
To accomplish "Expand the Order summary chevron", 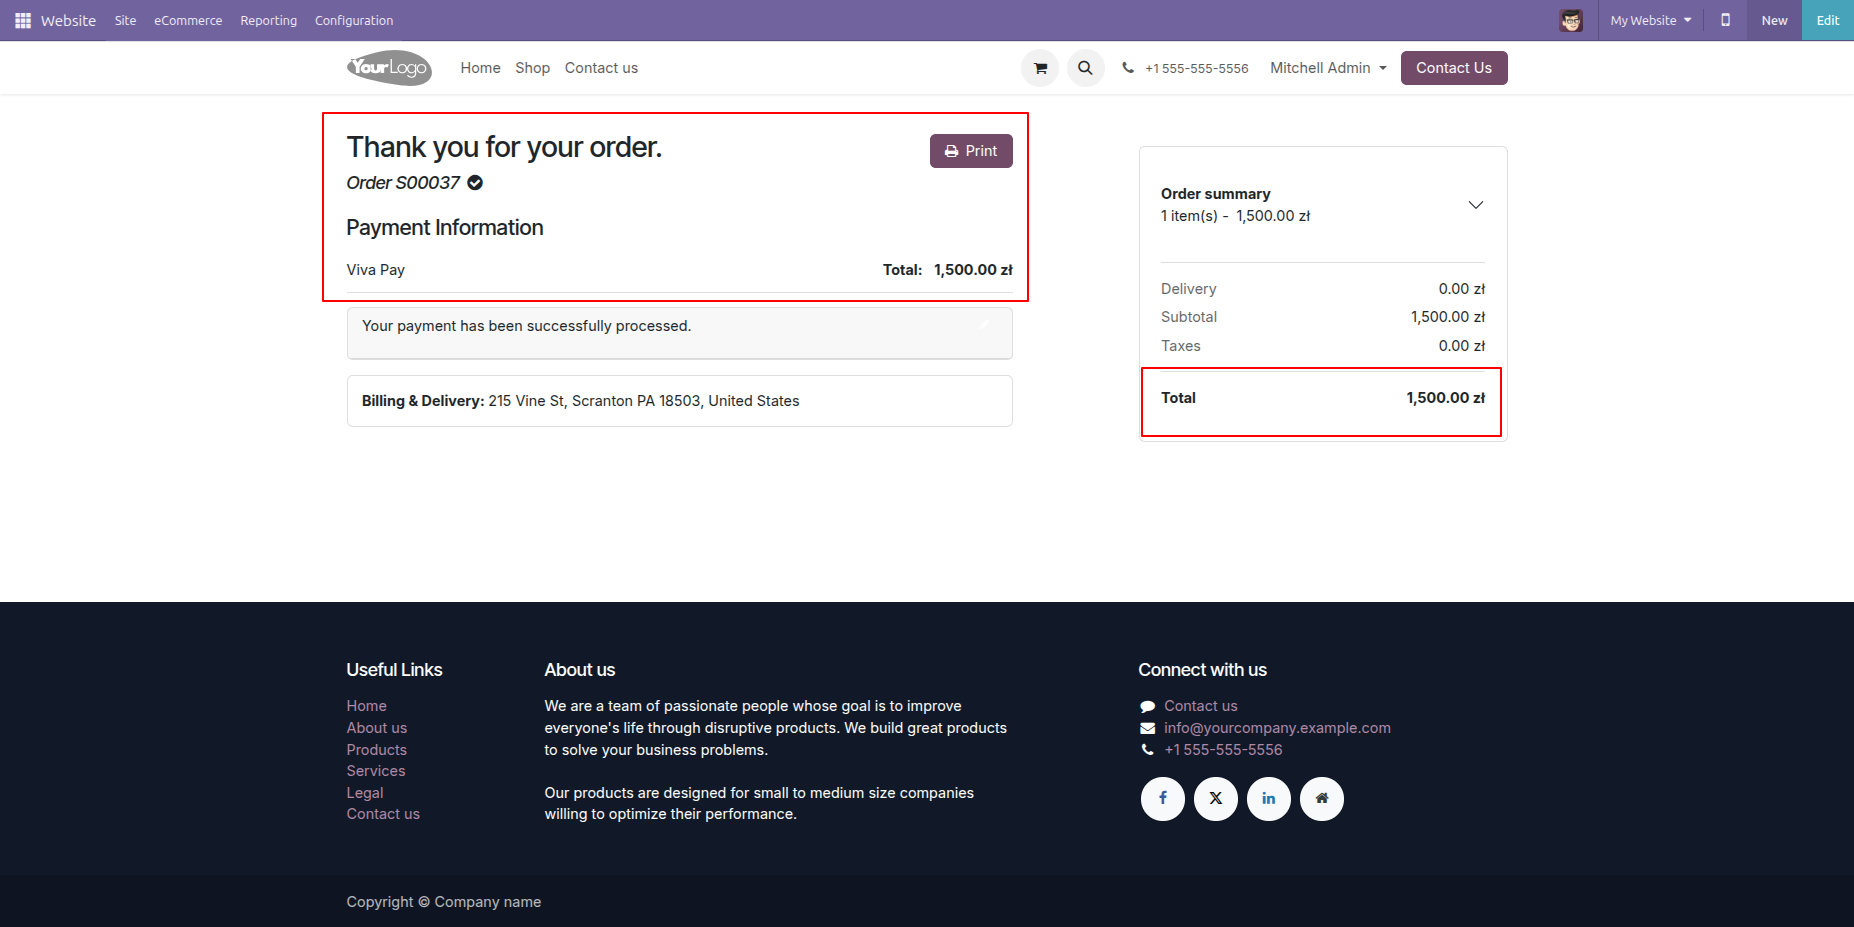I will pyautogui.click(x=1475, y=205).
